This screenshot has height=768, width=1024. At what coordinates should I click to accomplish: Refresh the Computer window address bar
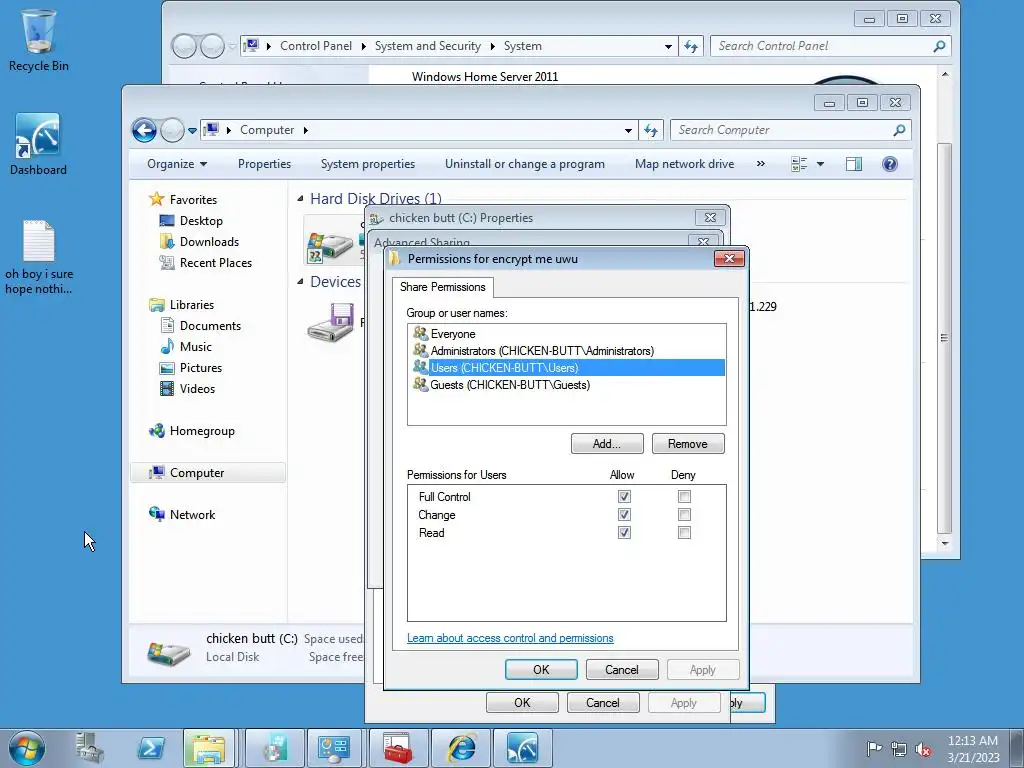[650, 130]
